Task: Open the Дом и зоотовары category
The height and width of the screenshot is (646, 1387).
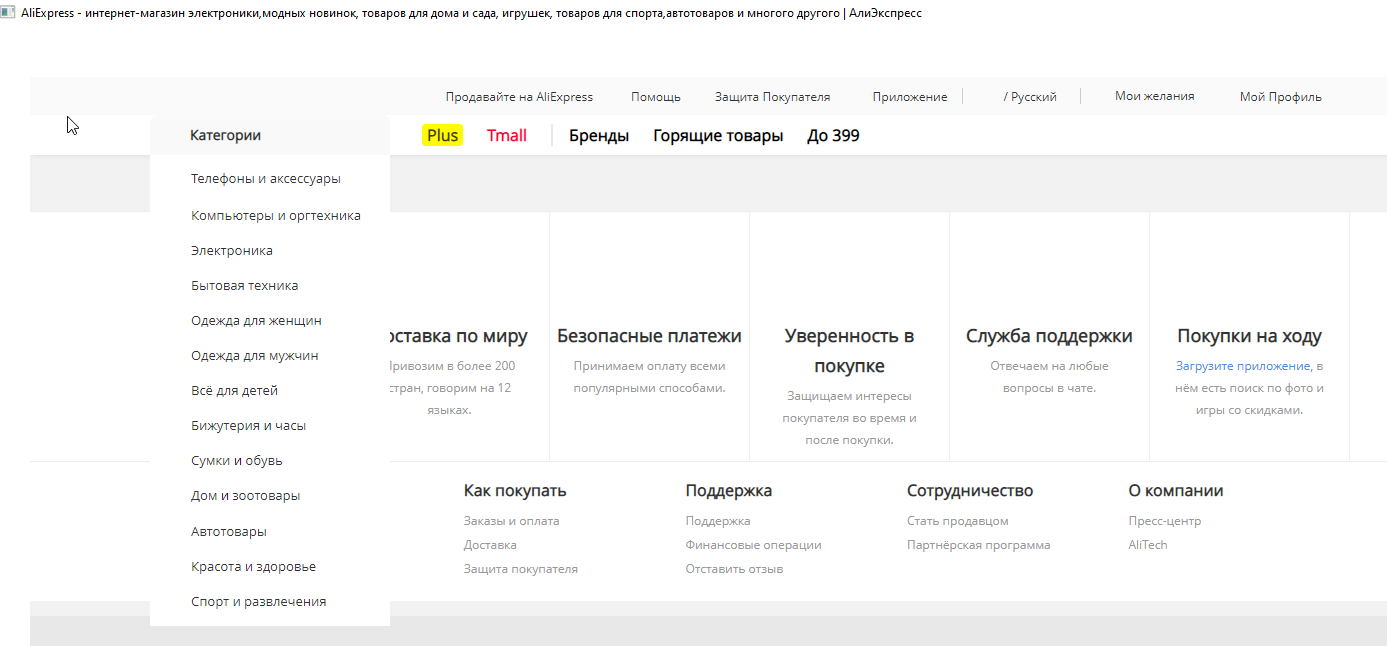Action: (246, 496)
